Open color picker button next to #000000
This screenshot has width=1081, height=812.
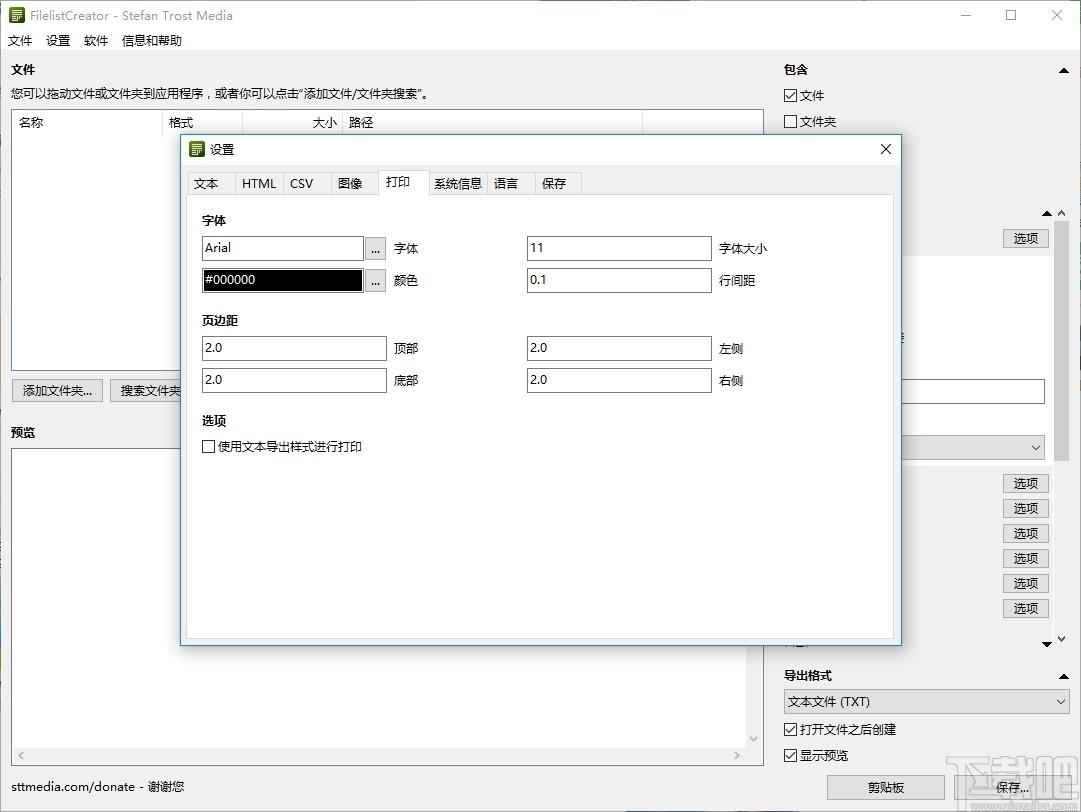pyautogui.click(x=375, y=281)
